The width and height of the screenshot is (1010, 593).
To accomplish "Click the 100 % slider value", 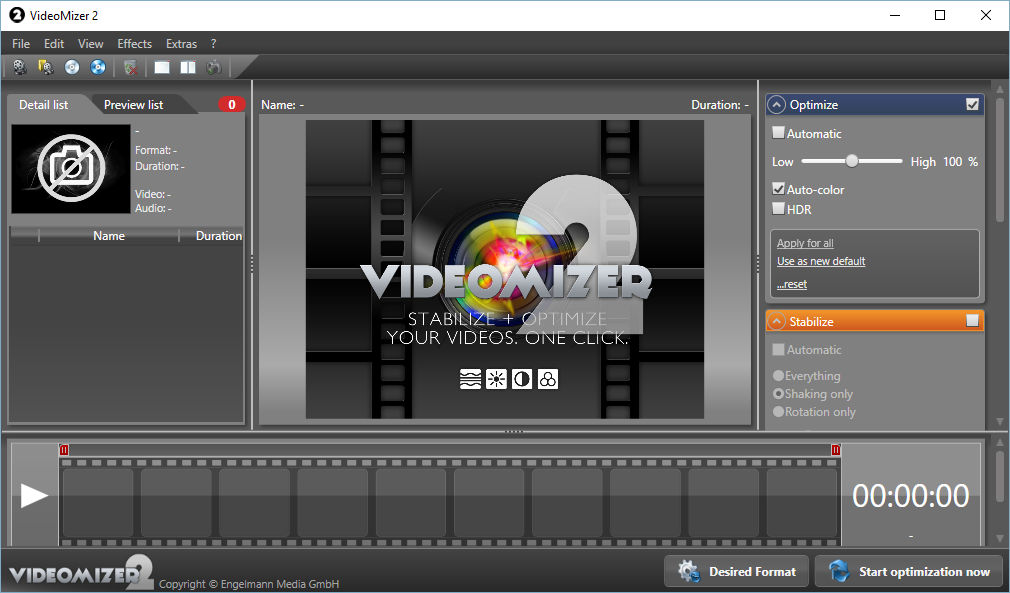I will click(x=960, y=162).
